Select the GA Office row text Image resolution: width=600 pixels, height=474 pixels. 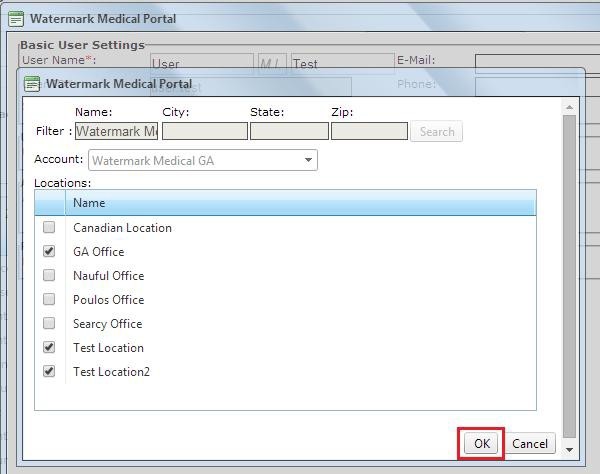[99, 252]
